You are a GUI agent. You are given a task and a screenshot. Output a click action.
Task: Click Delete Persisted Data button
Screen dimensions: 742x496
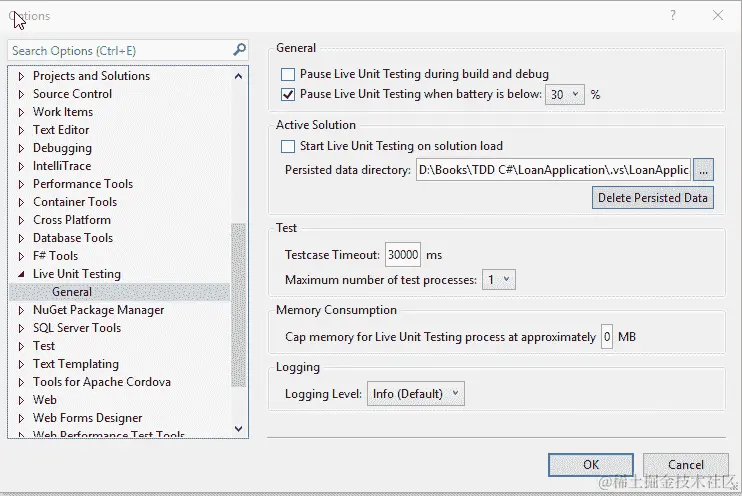point(653,198)
